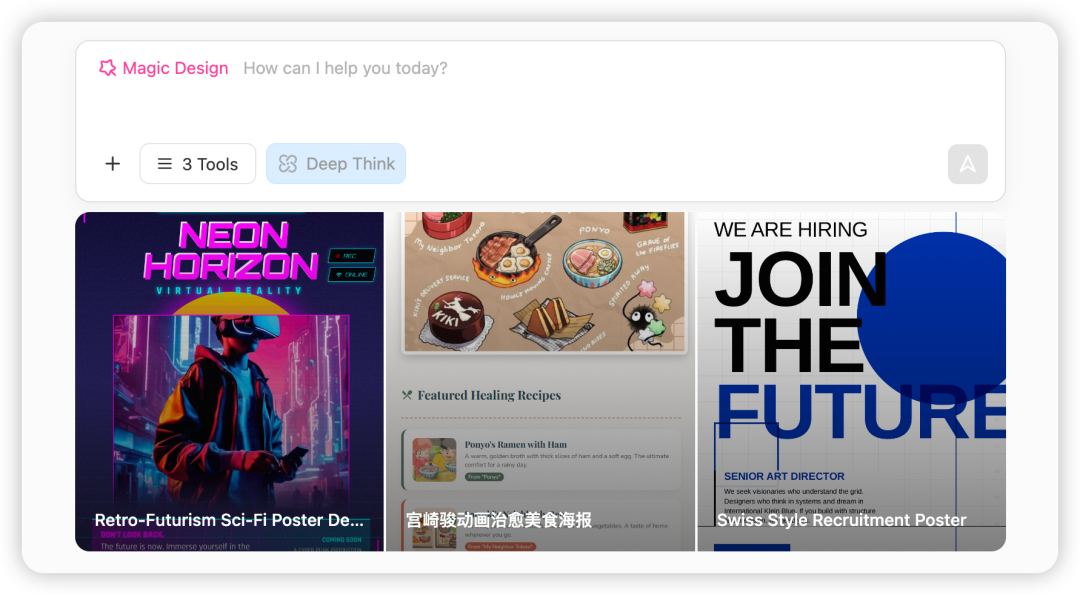Open Retro-Futurism Sci-Fi Poster template
Viewport: 1080px width, 595px height.
(229, 382)
